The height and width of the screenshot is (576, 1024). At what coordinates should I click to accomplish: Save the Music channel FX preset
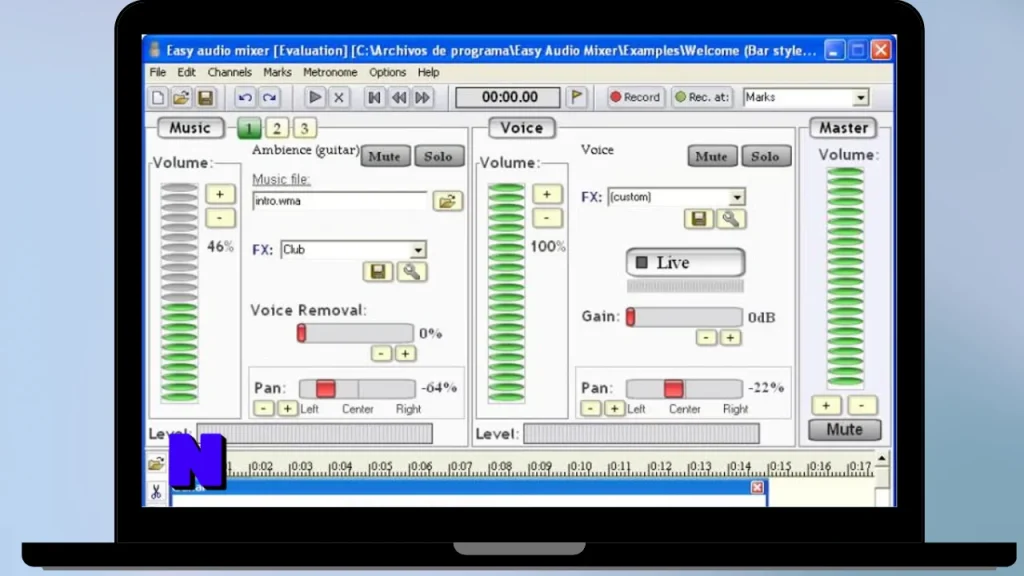pyautogui.click(x=378, y=272)
